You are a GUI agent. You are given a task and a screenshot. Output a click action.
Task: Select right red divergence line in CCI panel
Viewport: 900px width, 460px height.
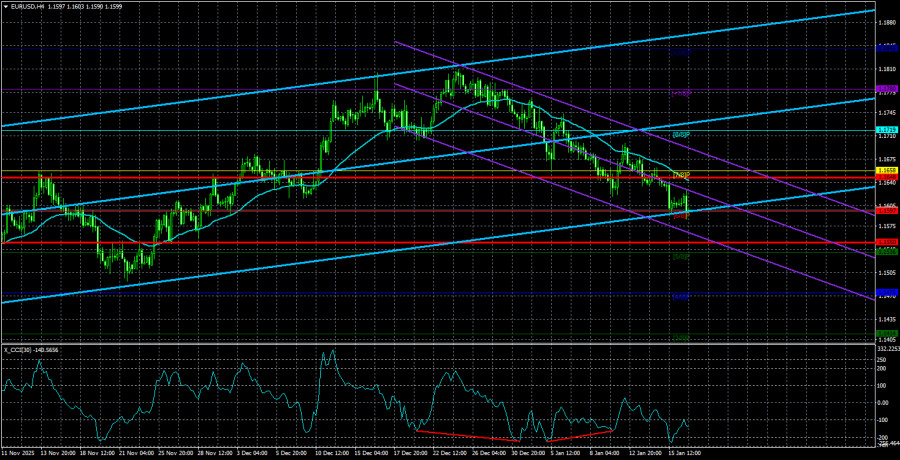tap(578, 435)
